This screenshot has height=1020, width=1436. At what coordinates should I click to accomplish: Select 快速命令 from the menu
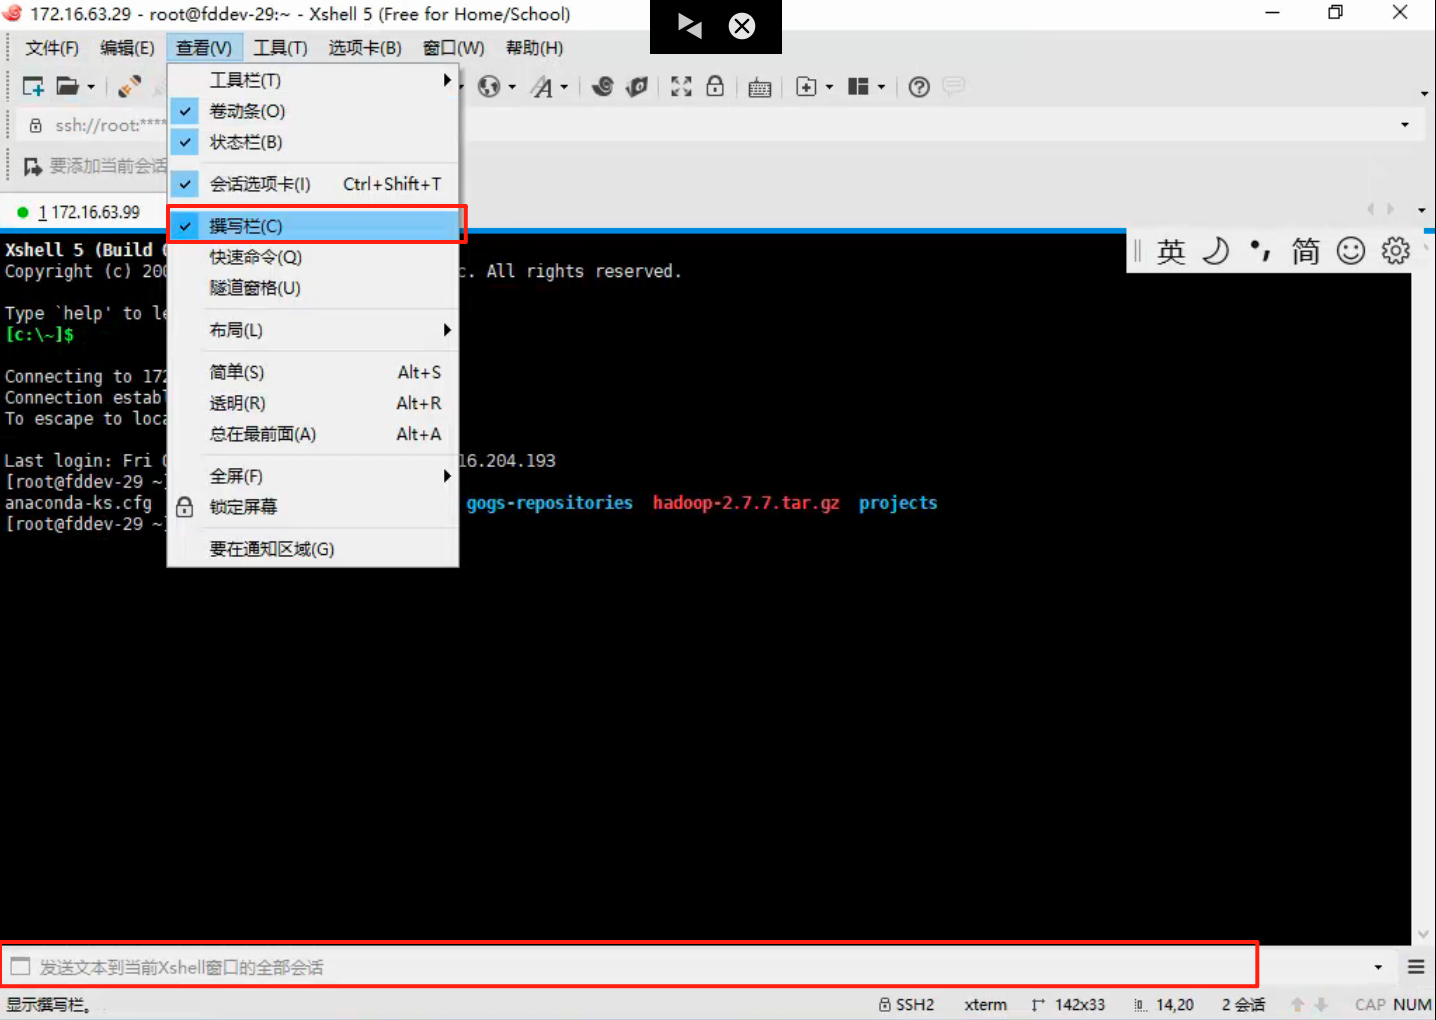point(256,256)
